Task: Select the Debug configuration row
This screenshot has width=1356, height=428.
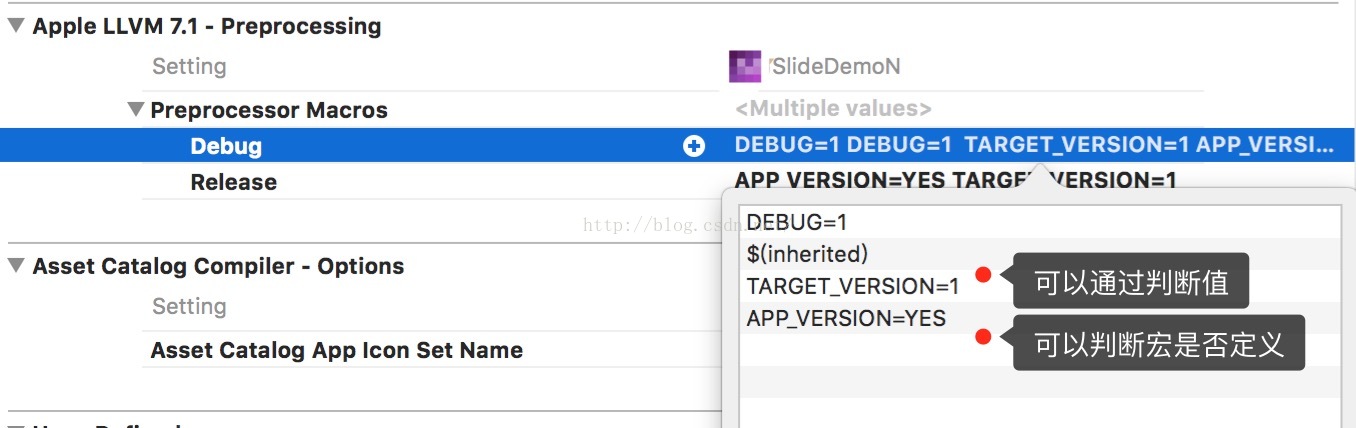Action: 226,146
